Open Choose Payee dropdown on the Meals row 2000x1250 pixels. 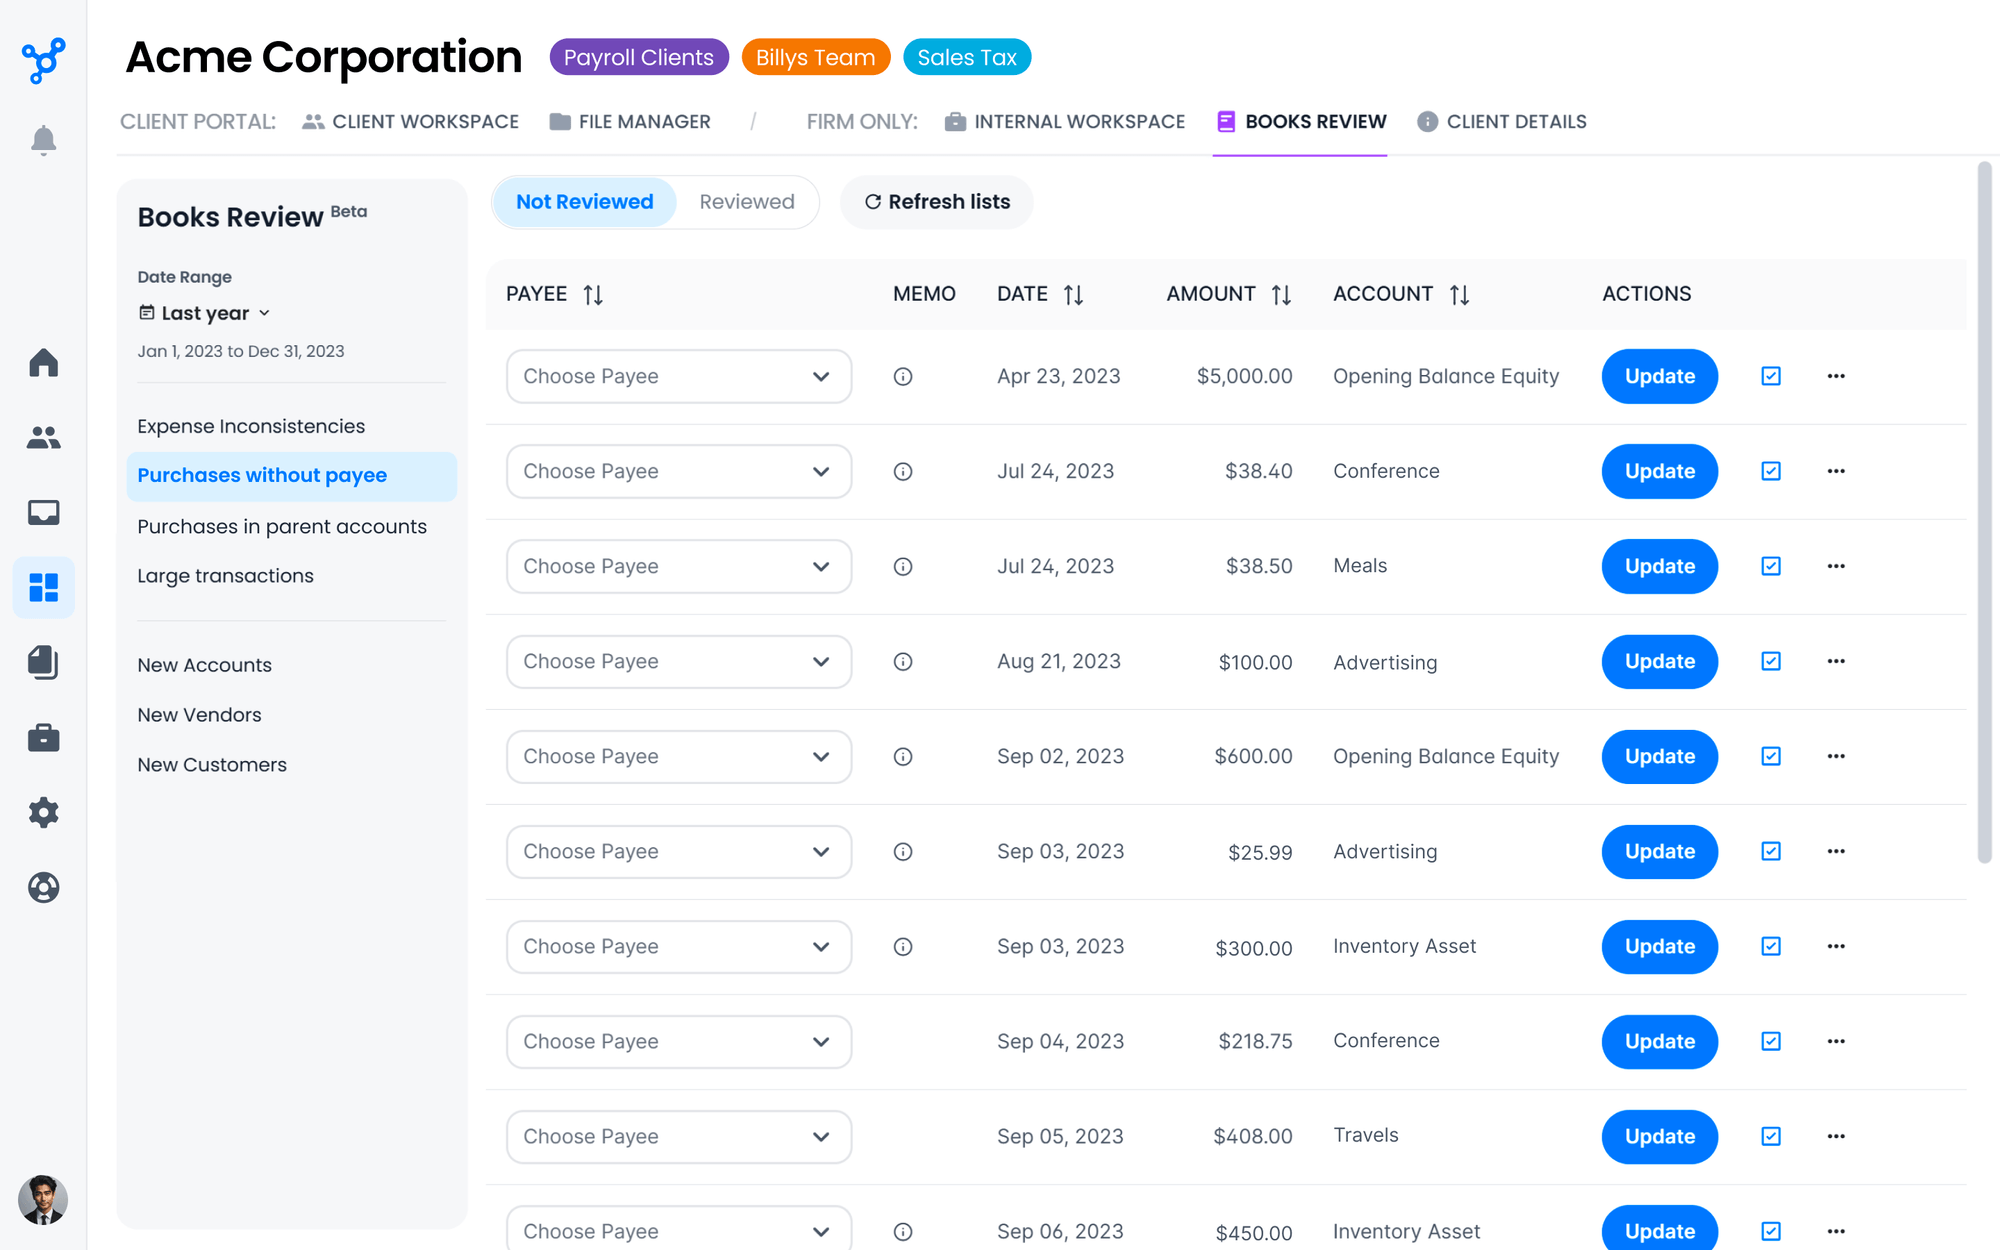678,566
